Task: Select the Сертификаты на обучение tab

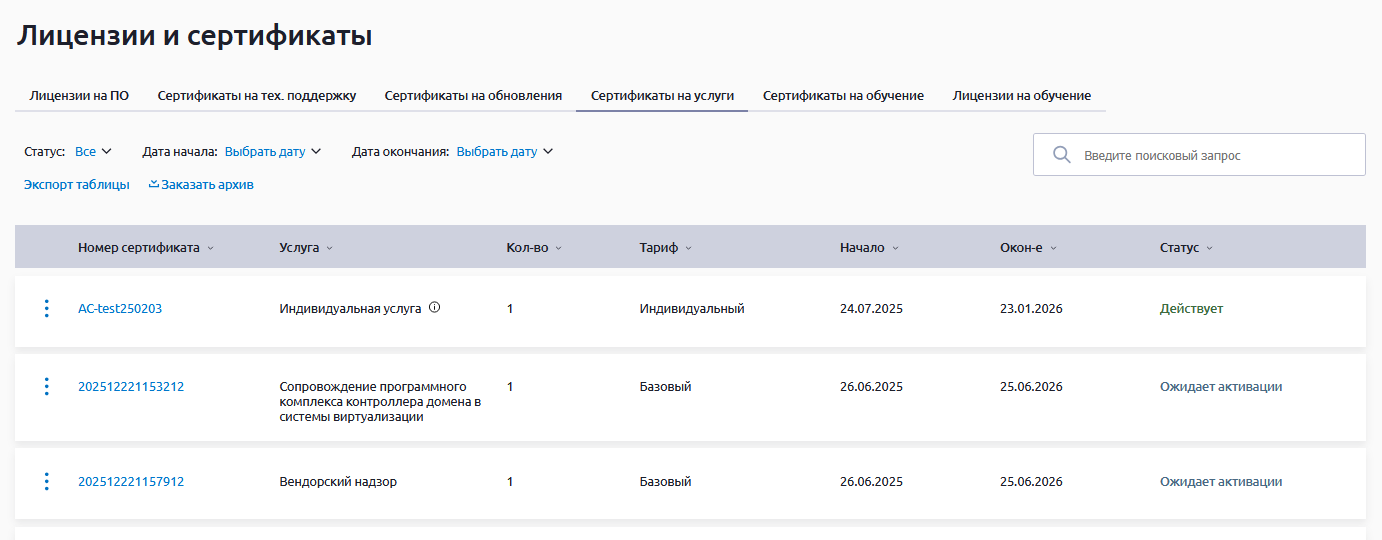Action: click(843, 96)
